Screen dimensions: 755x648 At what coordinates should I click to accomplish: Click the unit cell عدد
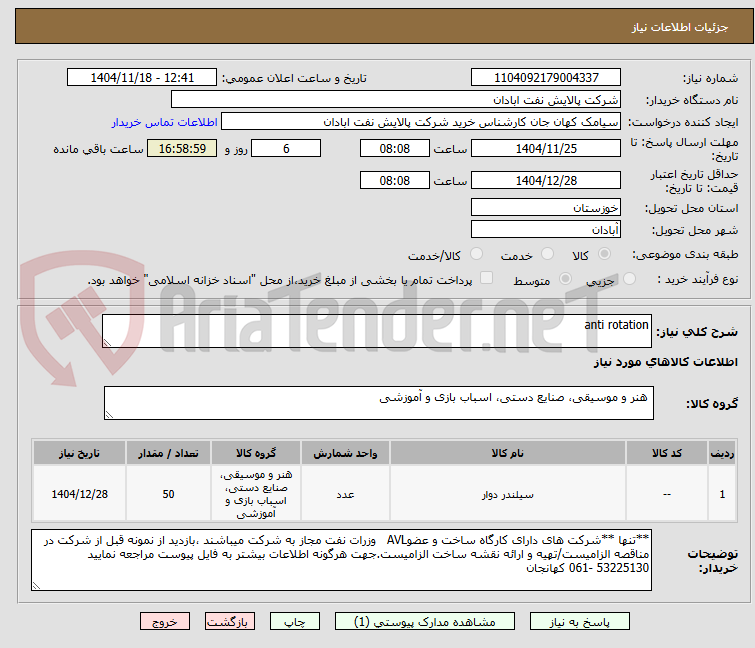pos(345,494)
